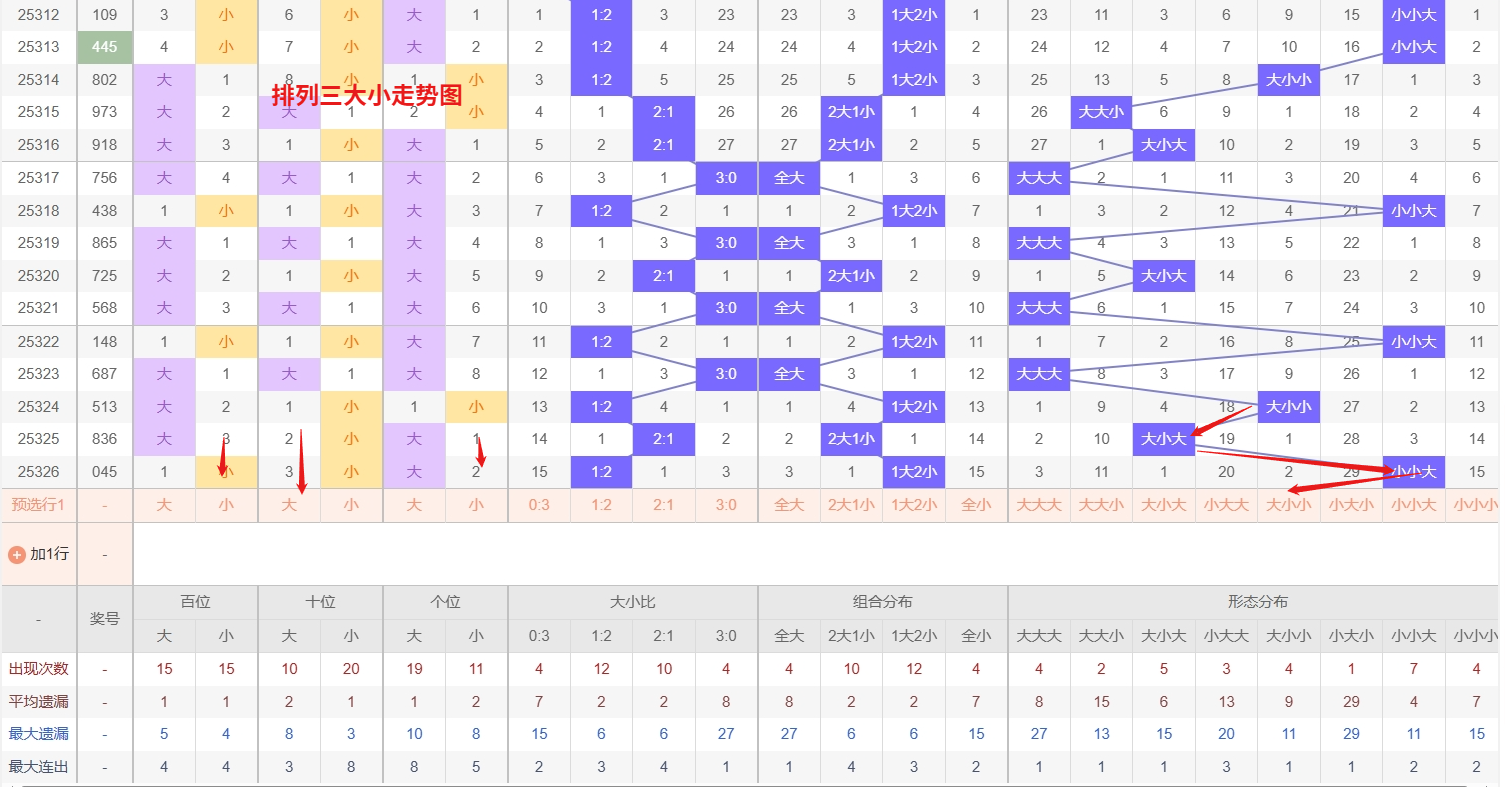Toggle 全大 in the 预选行1 row

point(789,505)
